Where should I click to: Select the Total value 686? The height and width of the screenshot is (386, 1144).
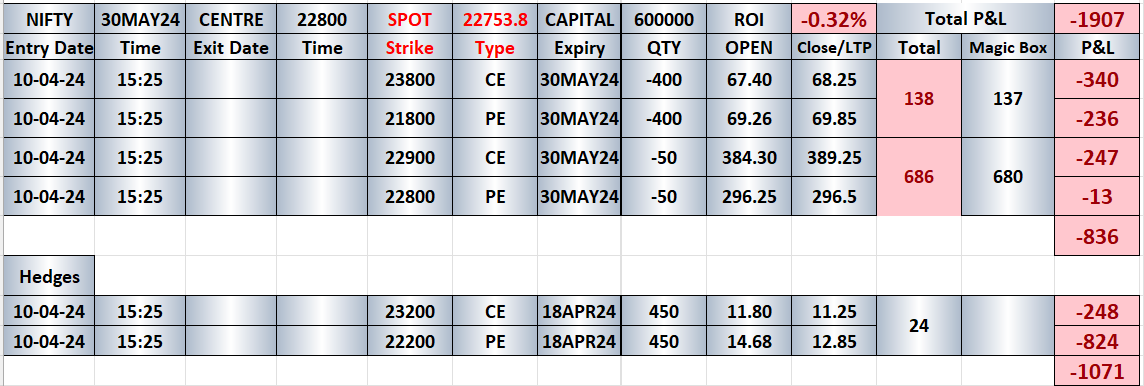[919, 176]
